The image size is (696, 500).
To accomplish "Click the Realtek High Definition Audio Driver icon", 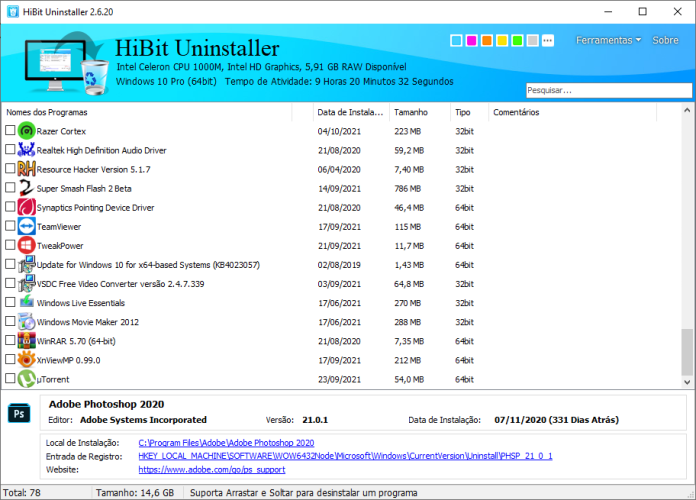I will 27,150.
